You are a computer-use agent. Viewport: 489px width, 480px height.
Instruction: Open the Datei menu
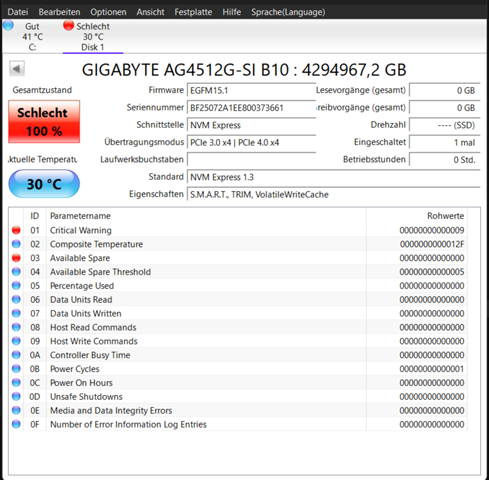(x=18, y=12)
